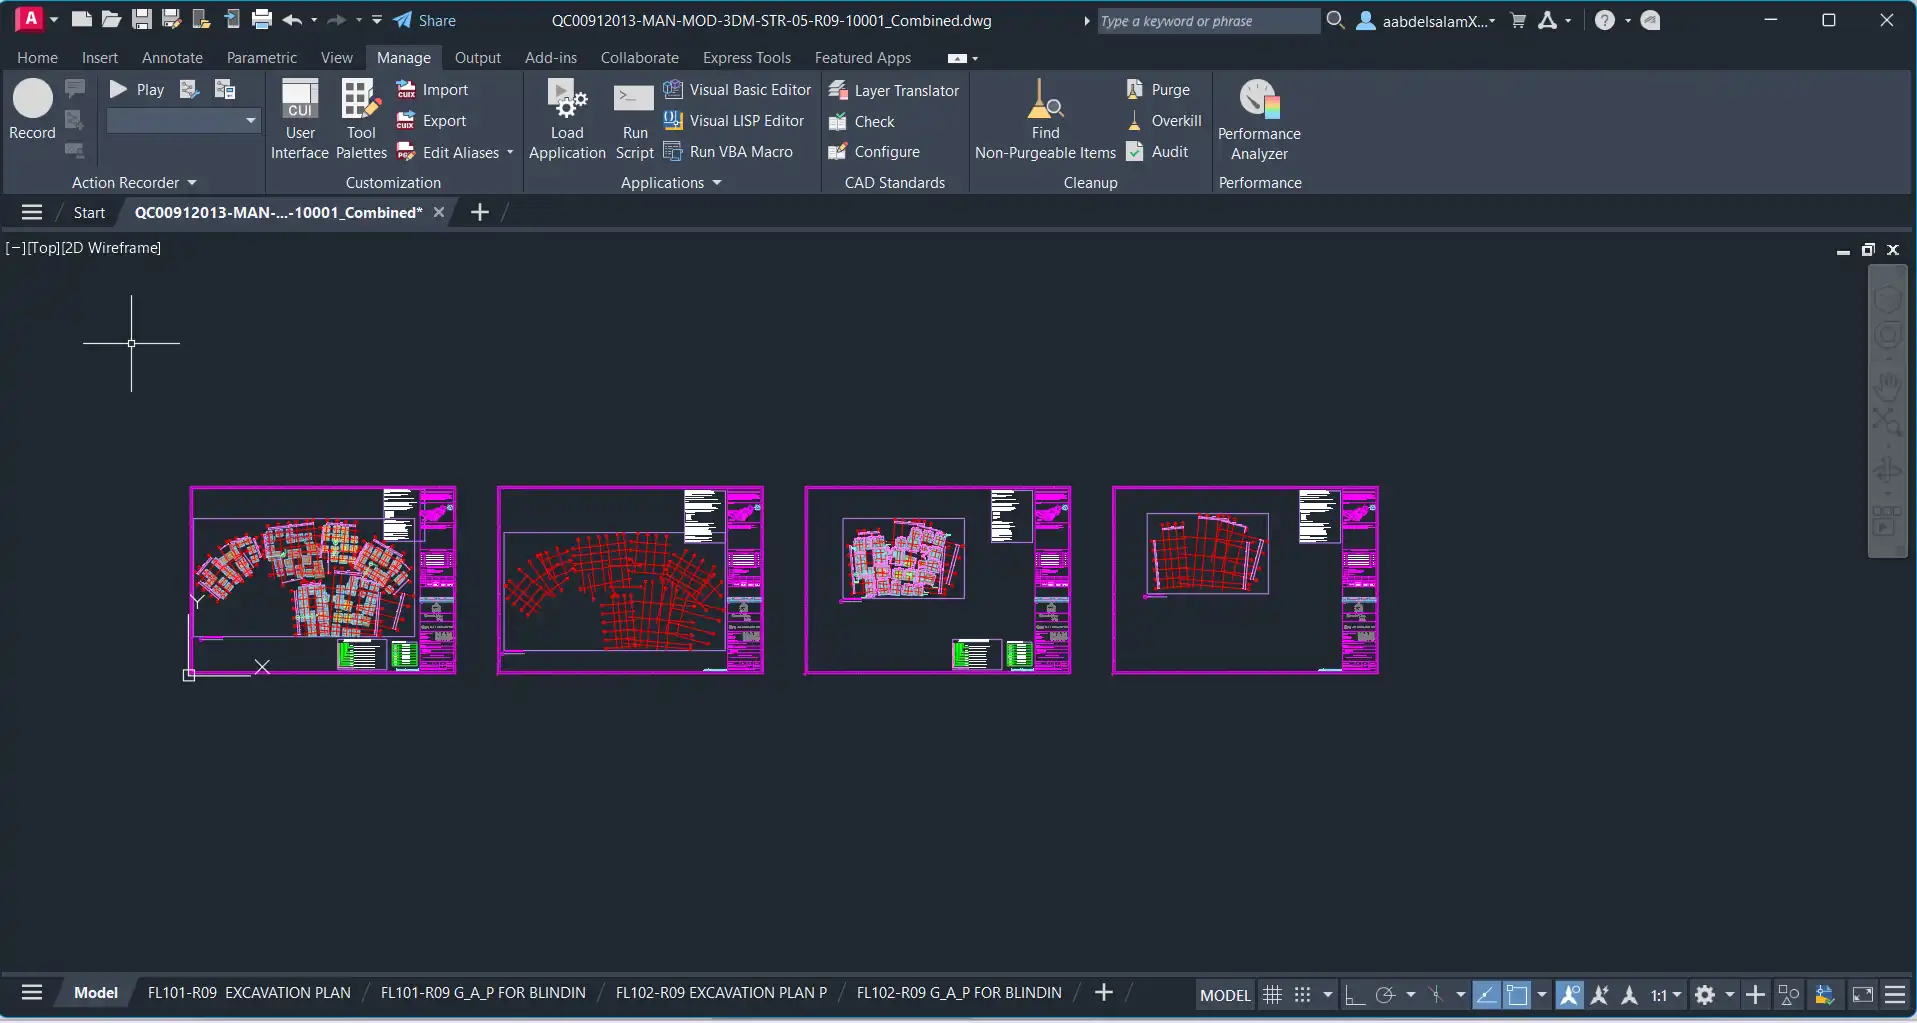The image size is (1917, 1023).
Task: Open the User Interface customization
Action: (300, 120)
